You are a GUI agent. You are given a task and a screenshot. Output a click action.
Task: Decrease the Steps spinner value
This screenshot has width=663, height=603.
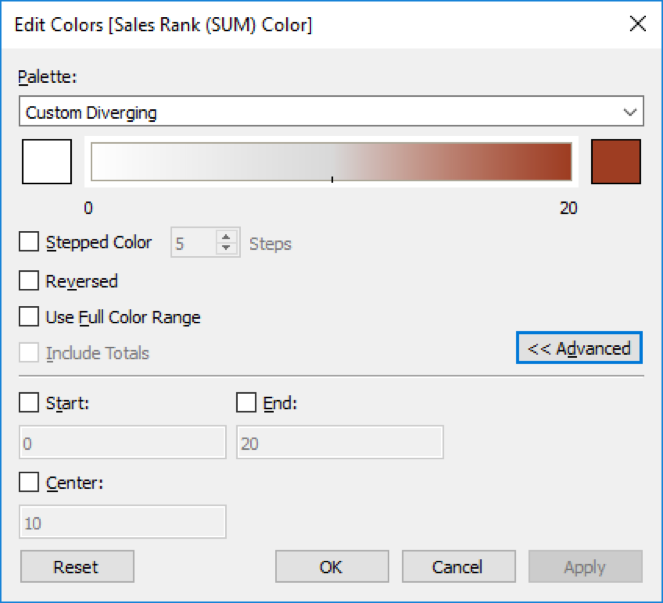click(x=227, y=248)
